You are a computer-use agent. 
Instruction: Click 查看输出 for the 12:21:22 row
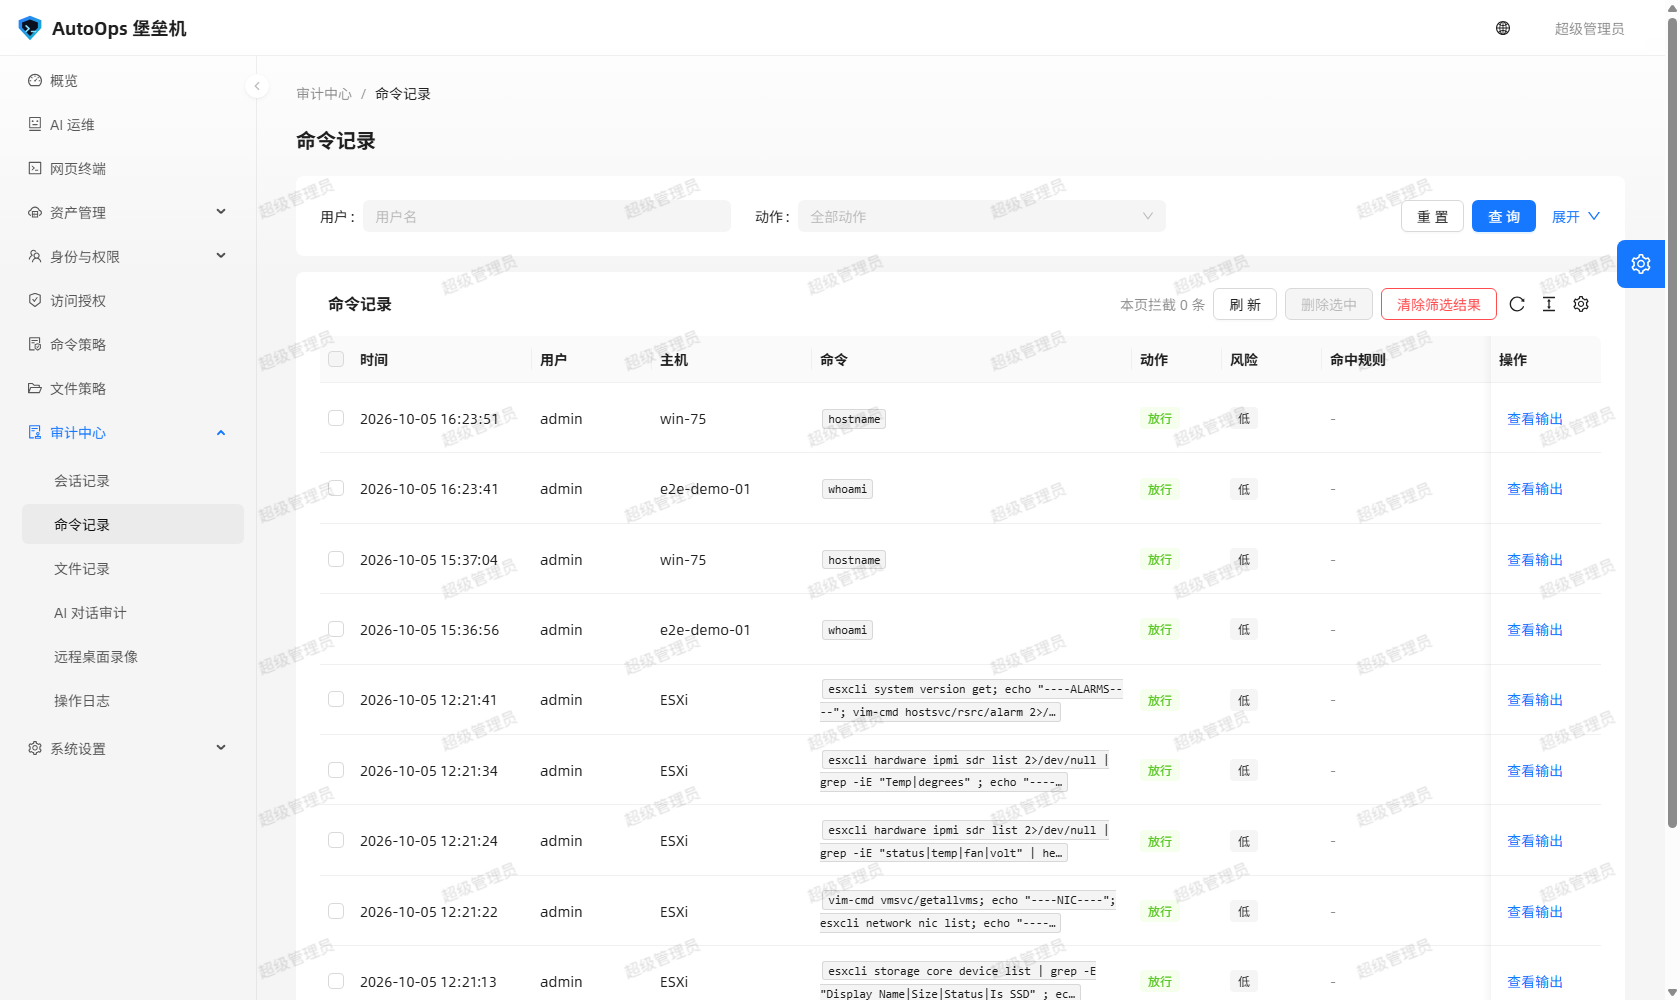(1535, 911)
